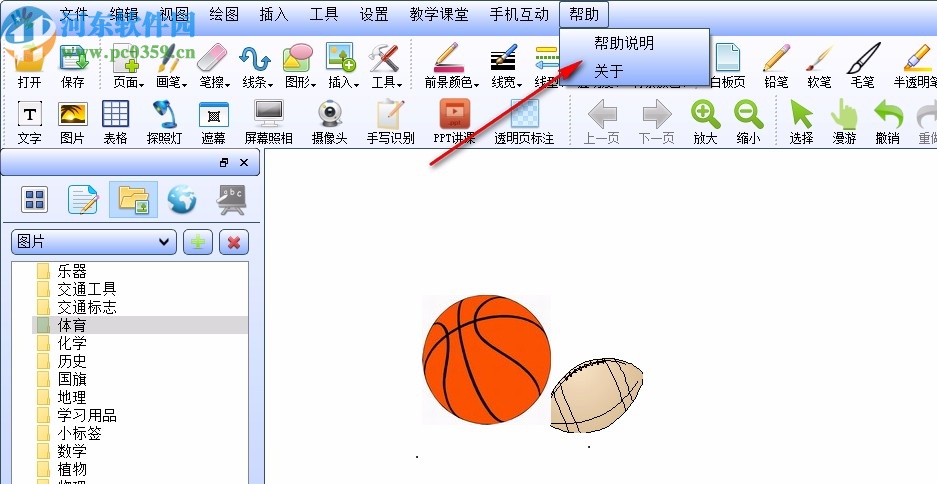Select the 国旗 folder in tree

pos(72,379)
